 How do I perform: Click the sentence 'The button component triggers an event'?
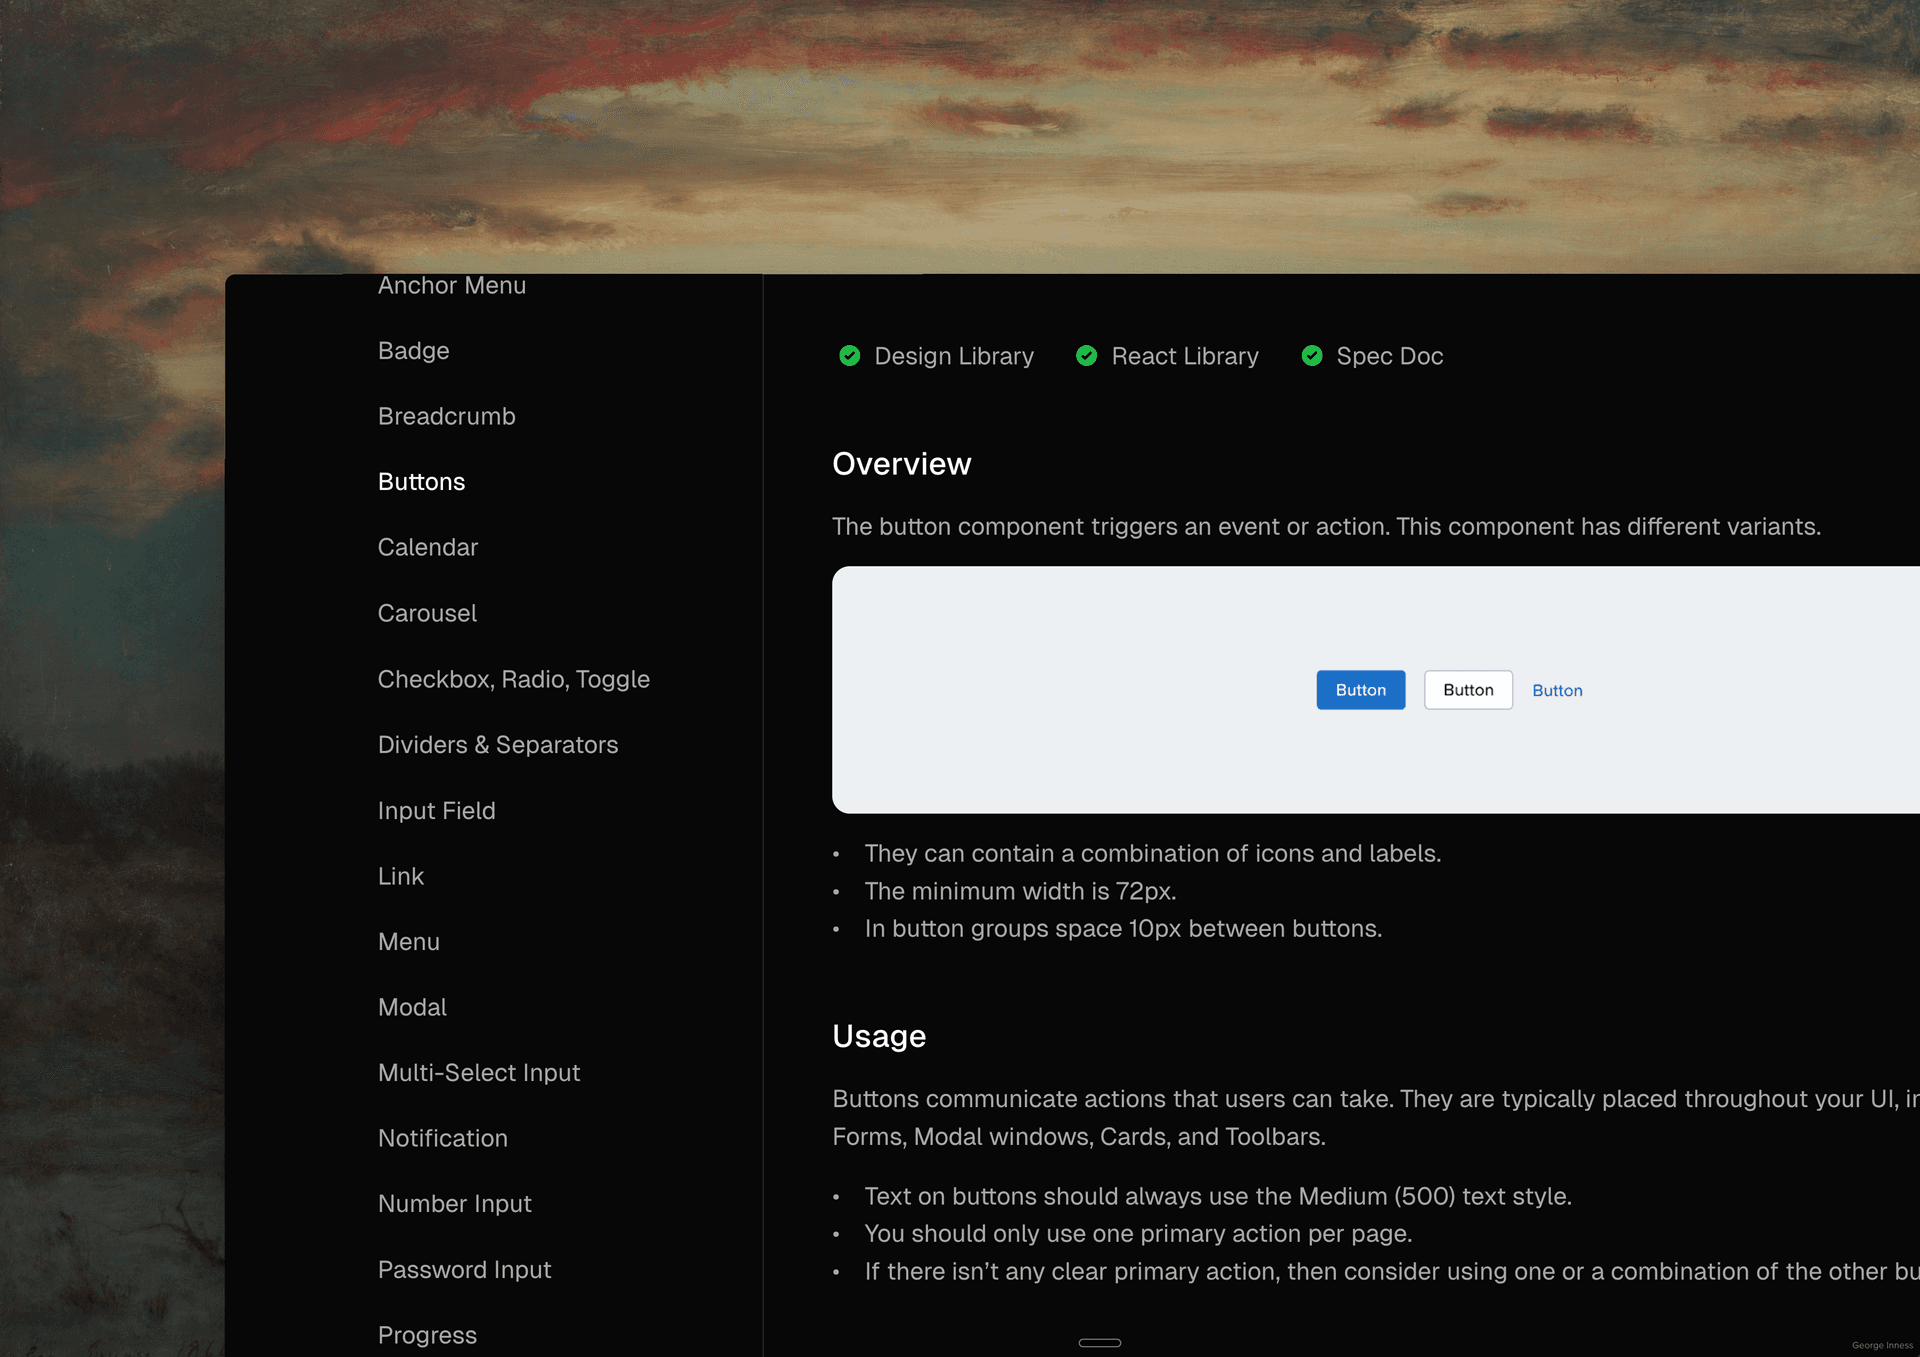tap(1326, 527)
